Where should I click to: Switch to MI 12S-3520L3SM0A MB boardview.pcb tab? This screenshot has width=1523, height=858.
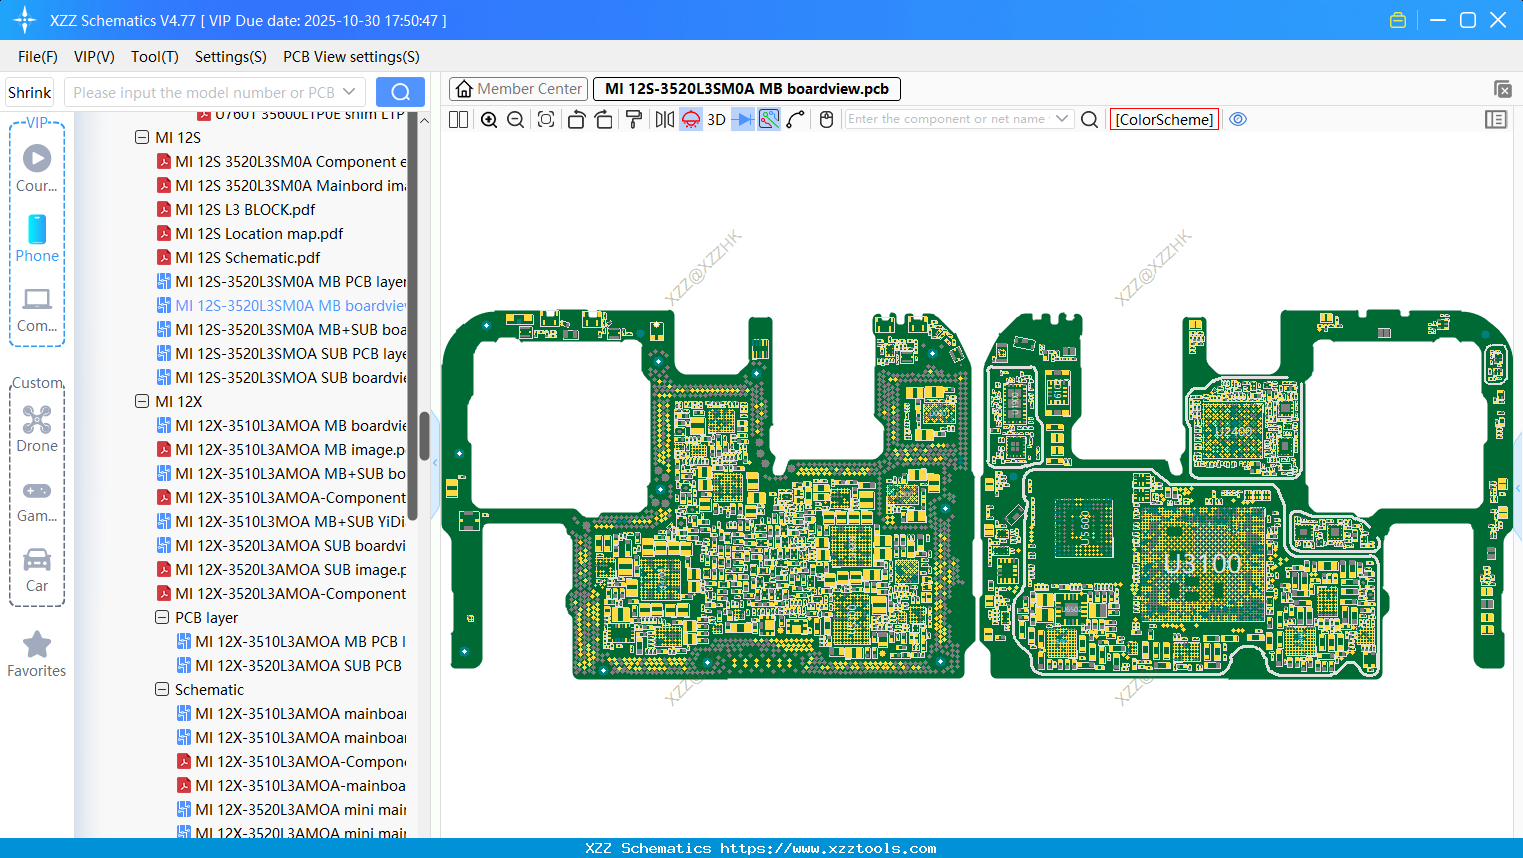point(745,88)
